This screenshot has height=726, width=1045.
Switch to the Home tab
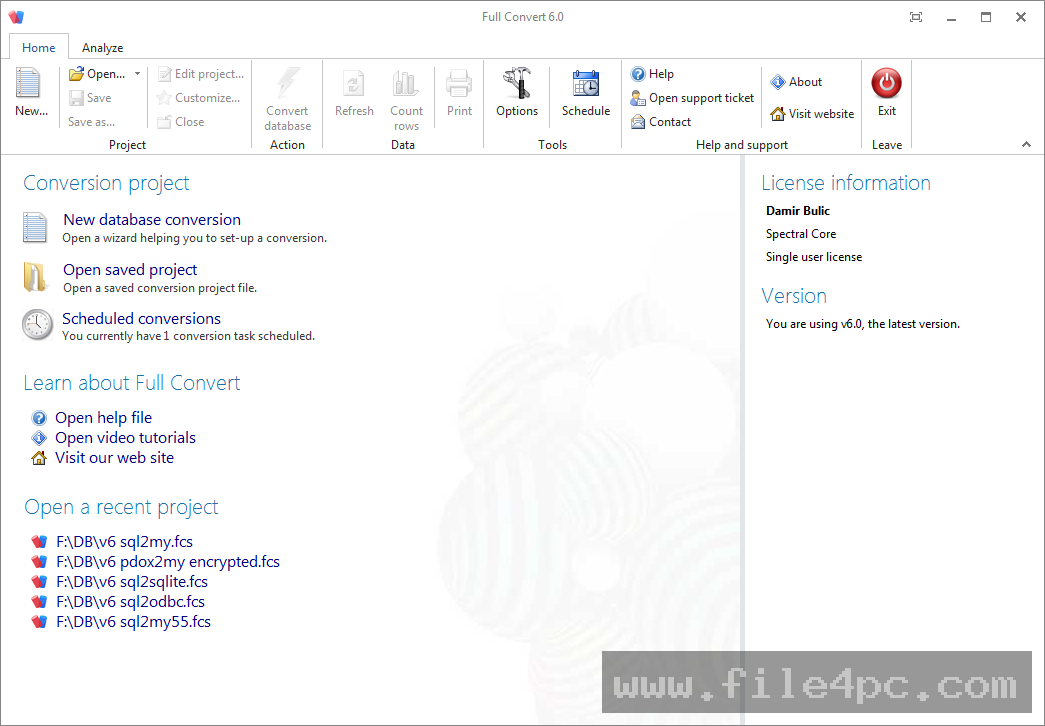(39, 47)
